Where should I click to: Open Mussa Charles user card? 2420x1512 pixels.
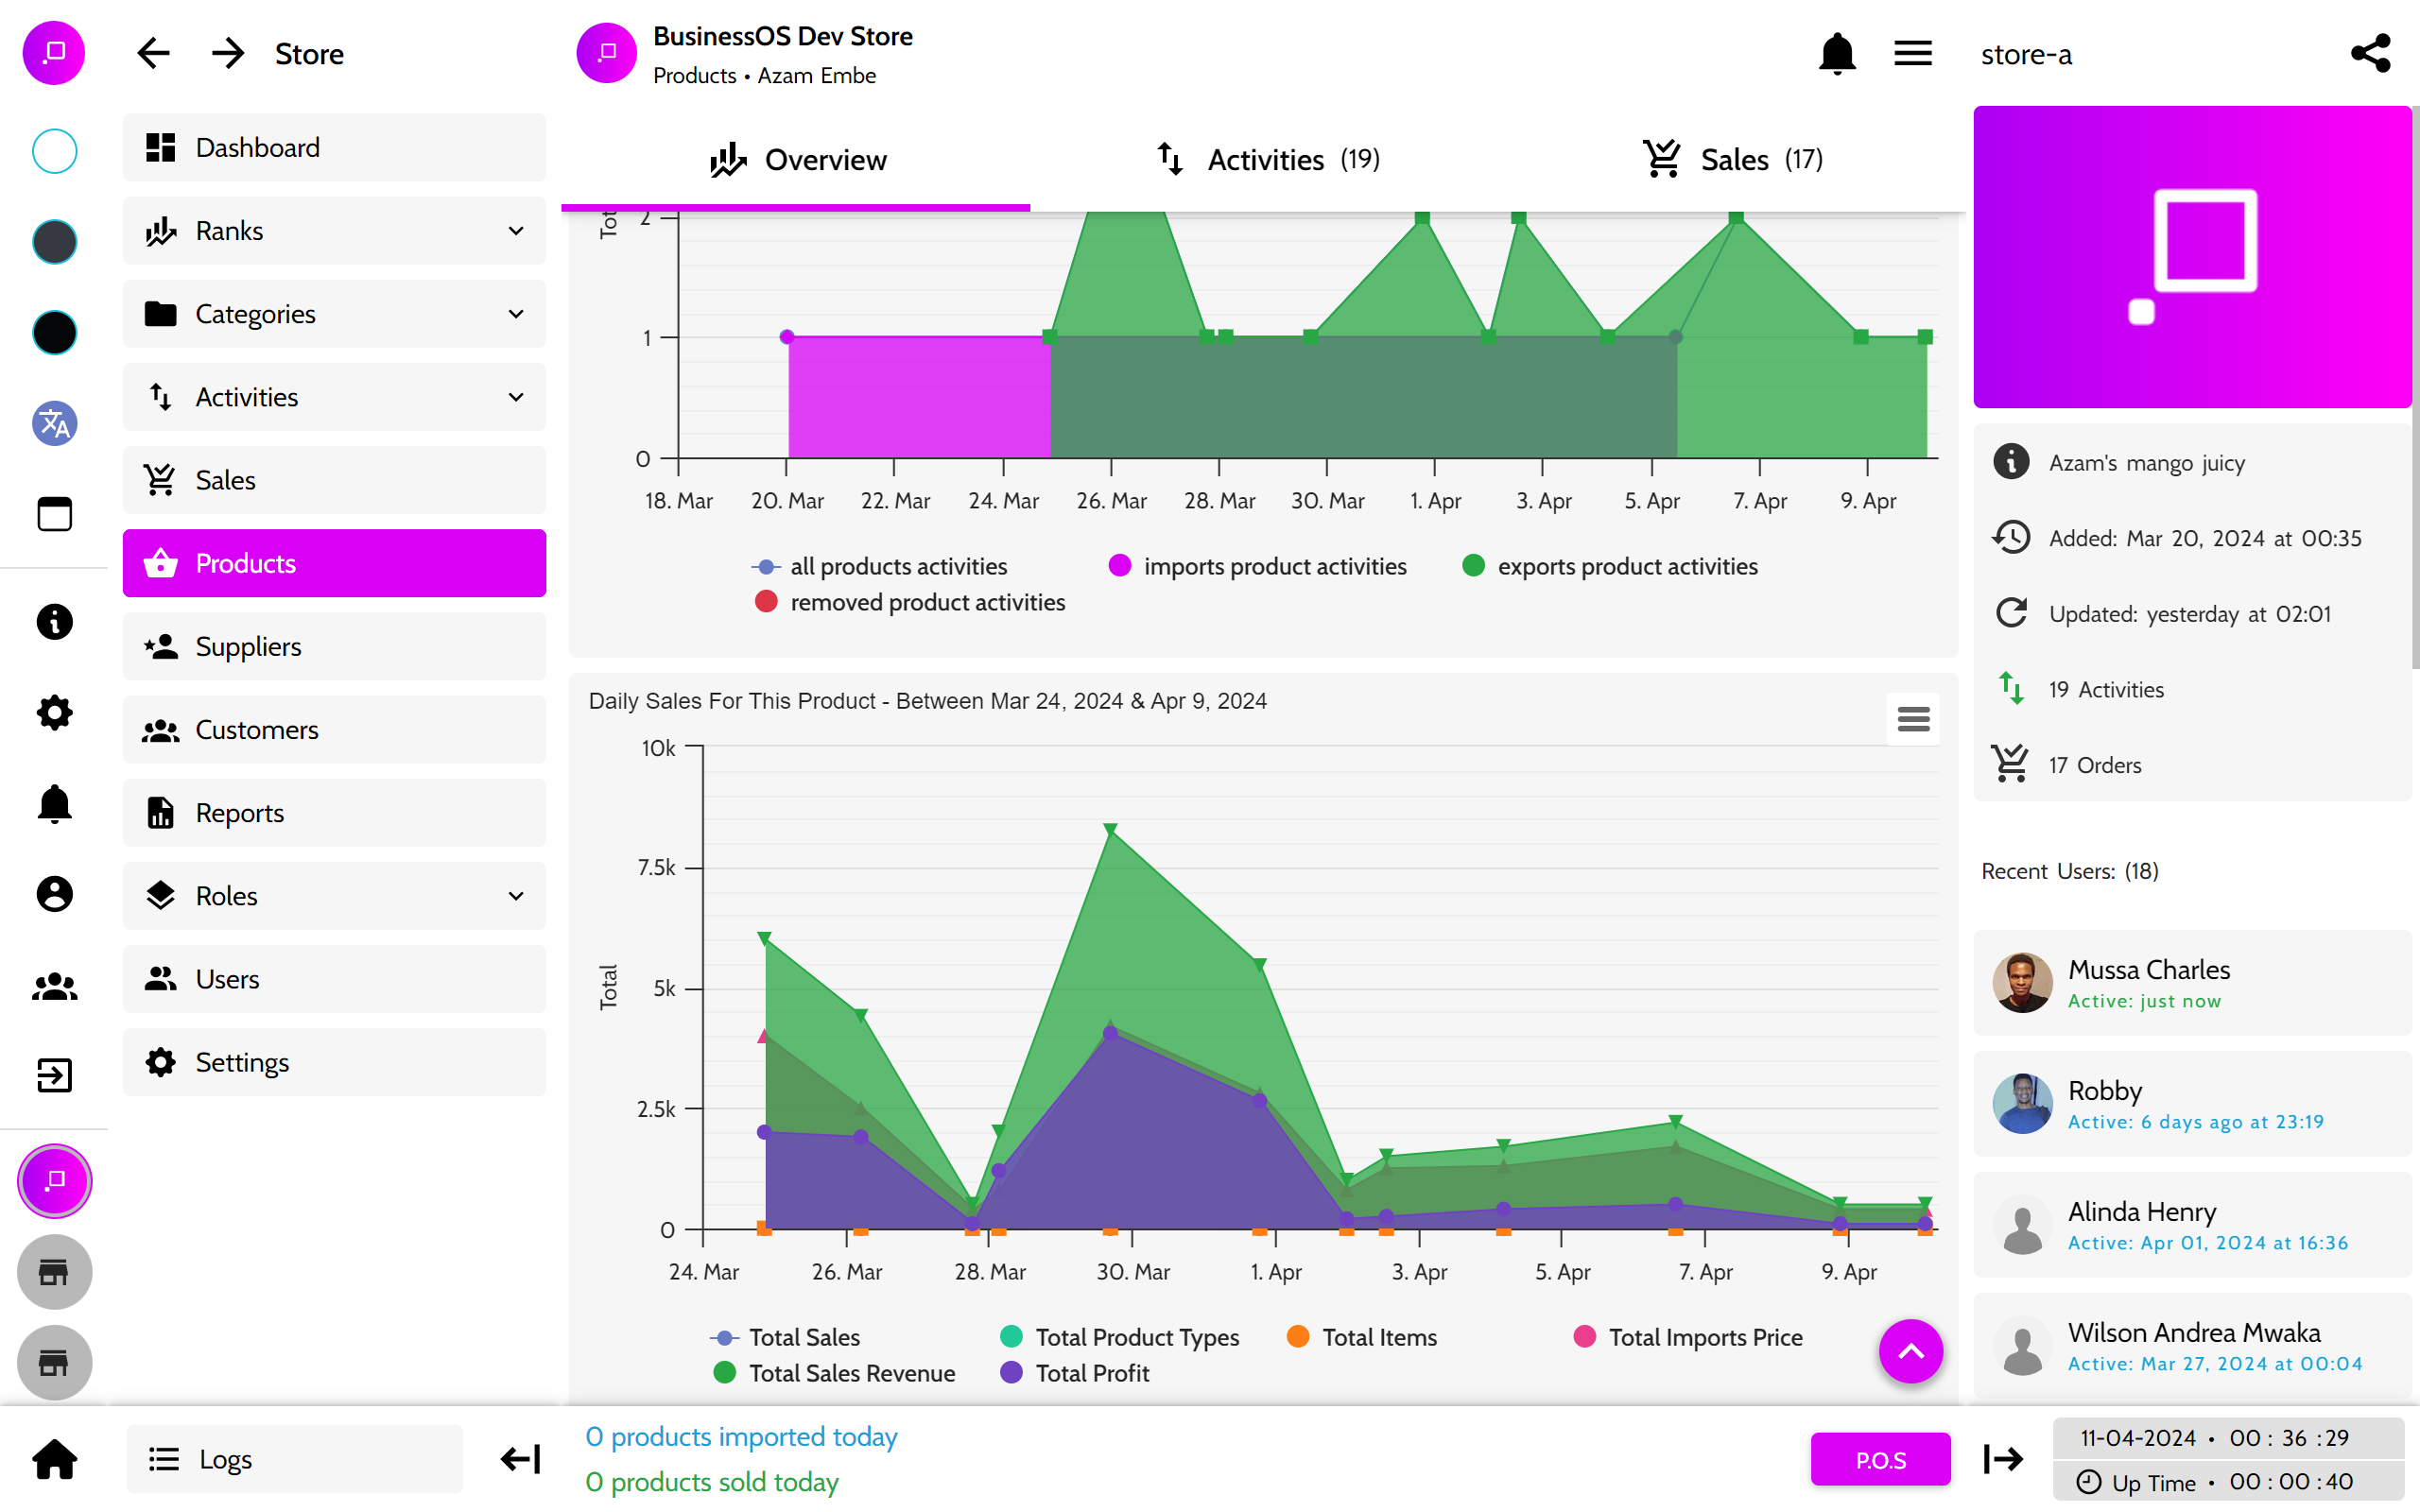tap(2192, 983)
